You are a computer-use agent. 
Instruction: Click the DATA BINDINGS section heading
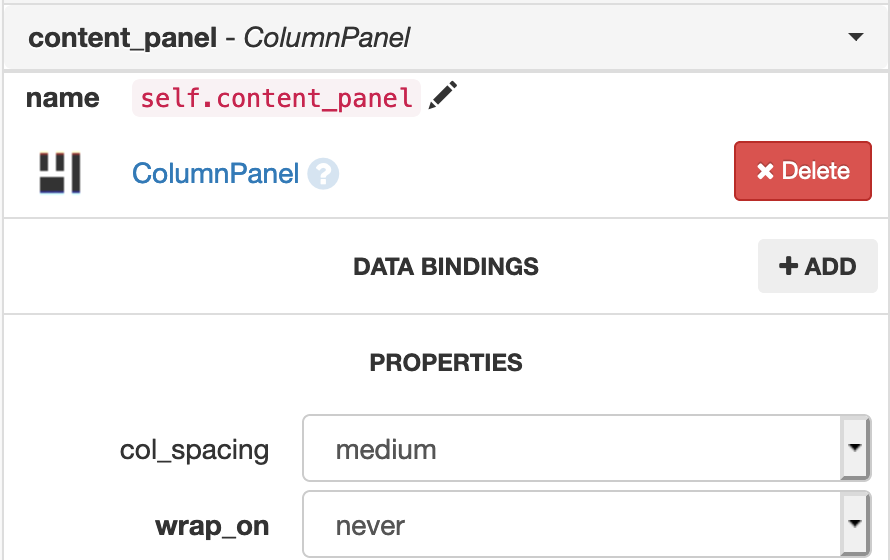[x=446, y=267]
